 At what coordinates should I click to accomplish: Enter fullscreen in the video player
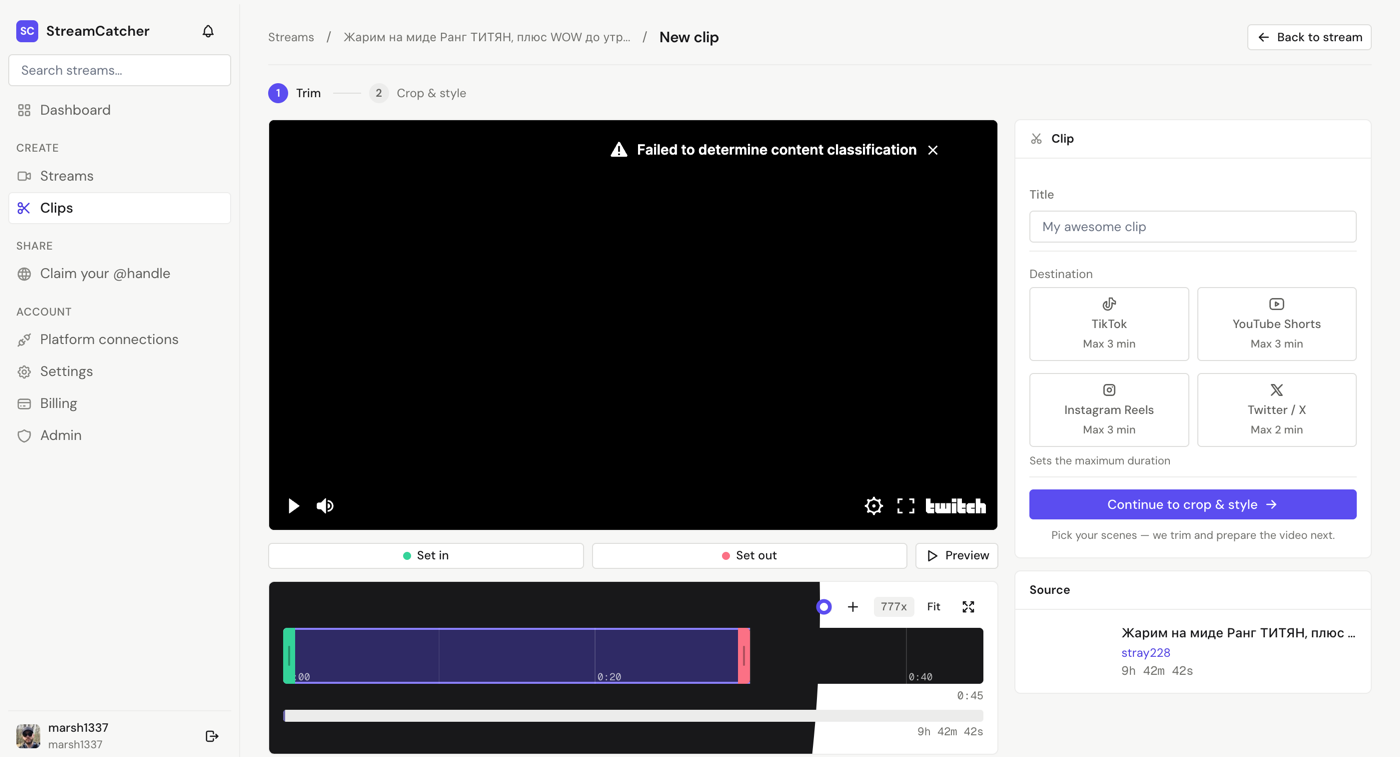tap(906, 506)
